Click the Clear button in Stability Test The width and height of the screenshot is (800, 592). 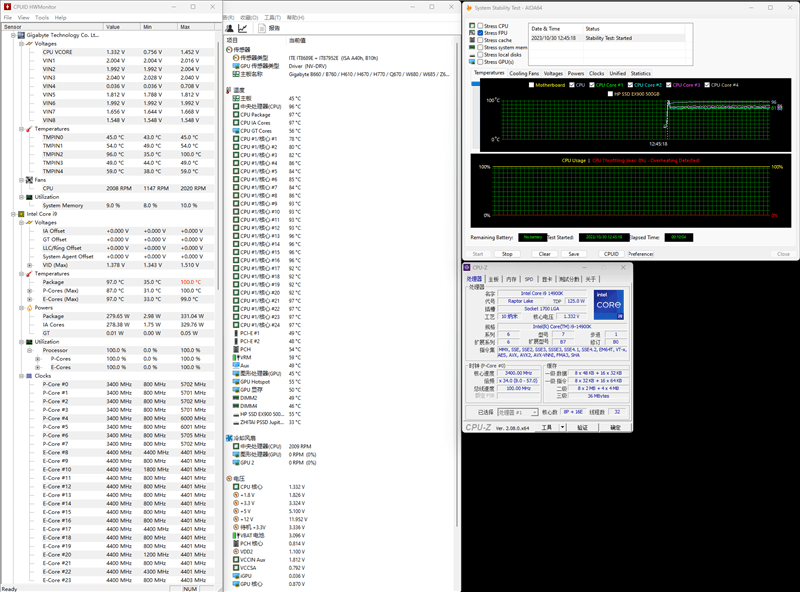click(544, 254)
